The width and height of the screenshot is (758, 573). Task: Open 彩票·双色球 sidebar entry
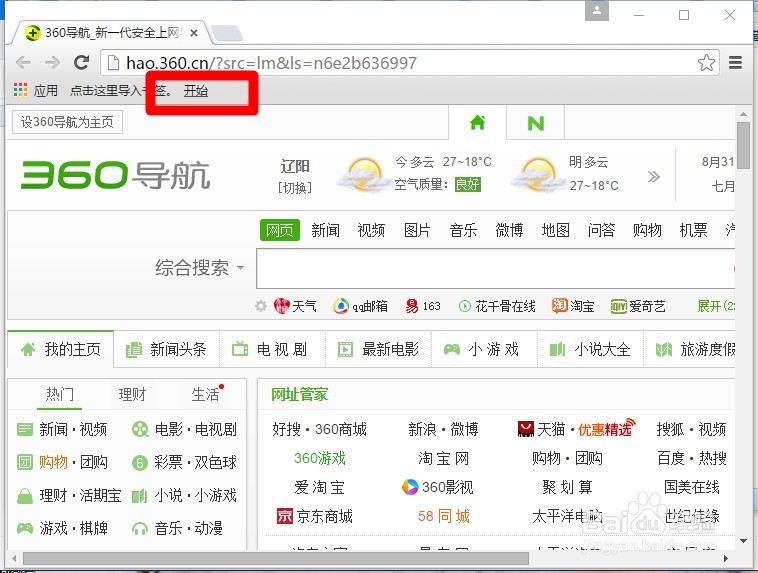click(184, 462)
